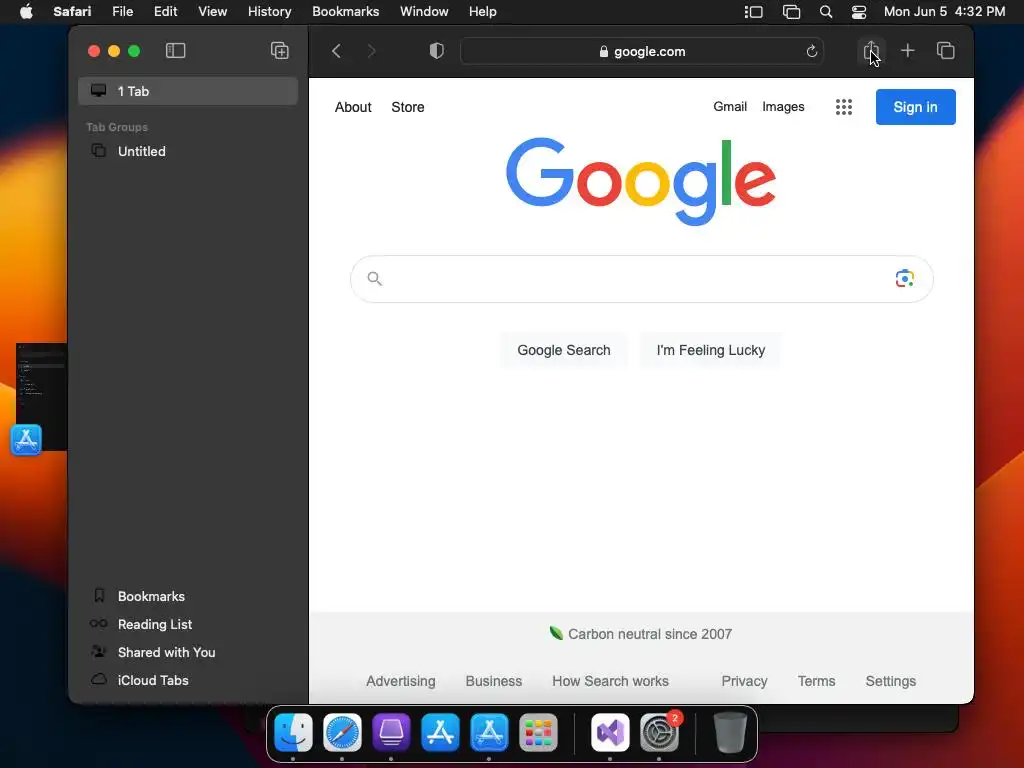Open System Settings from the Dock
Screen dimensions: 1024x768
point(659,732)
